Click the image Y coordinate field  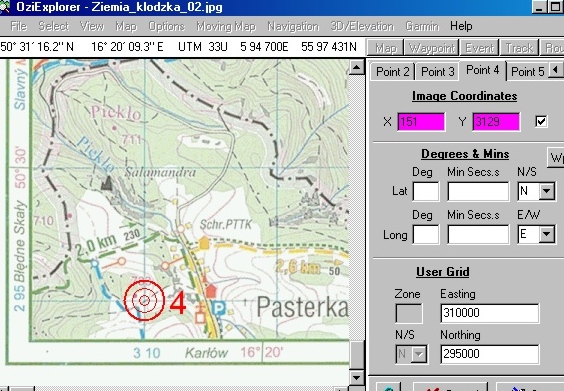(496, 122)
